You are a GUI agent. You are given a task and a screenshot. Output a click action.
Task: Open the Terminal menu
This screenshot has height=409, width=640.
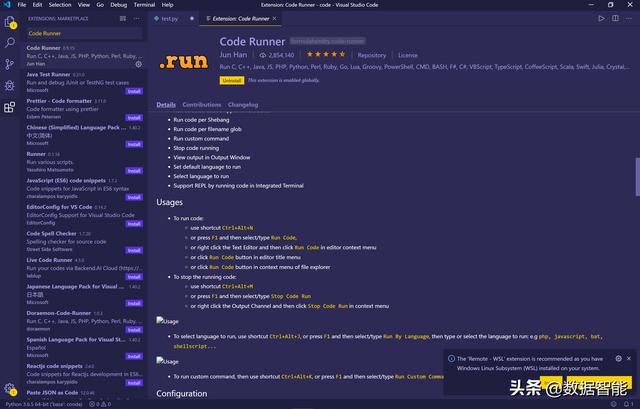[144, 5]
